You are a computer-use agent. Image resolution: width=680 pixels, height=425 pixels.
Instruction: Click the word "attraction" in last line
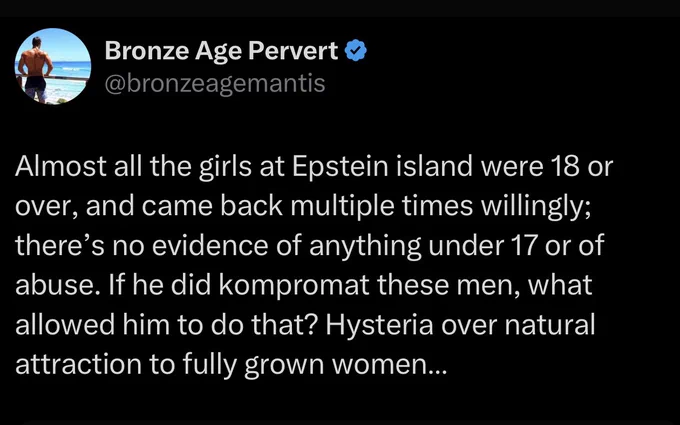point(78,364)
